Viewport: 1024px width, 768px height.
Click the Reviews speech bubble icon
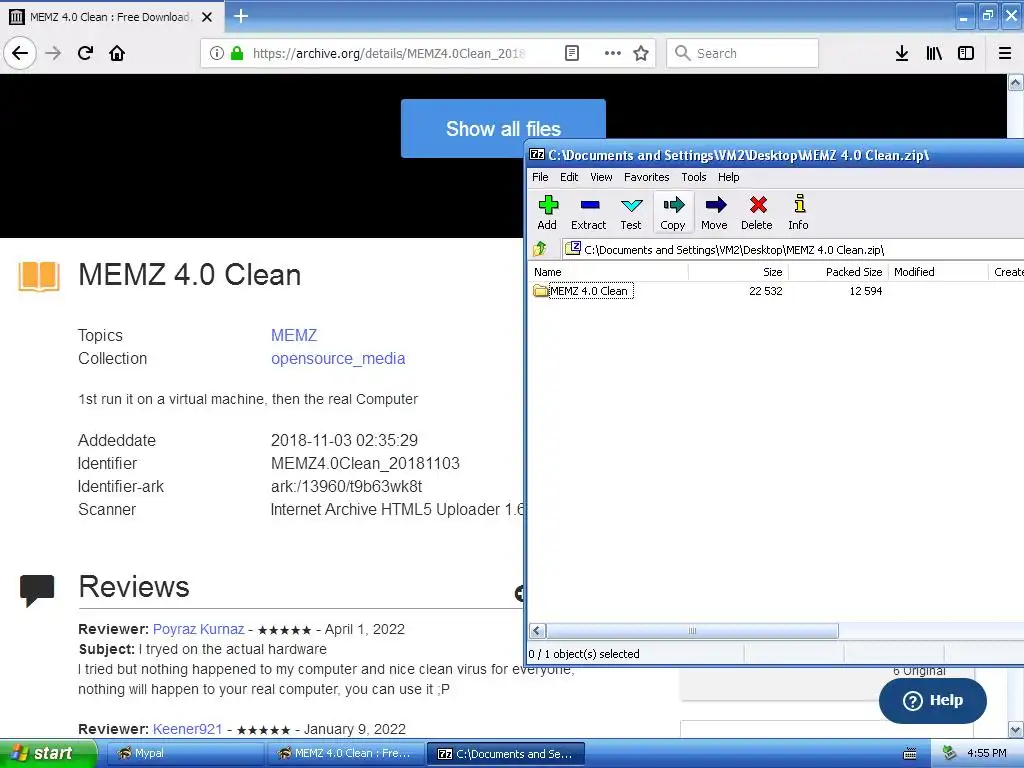(37, 590)
